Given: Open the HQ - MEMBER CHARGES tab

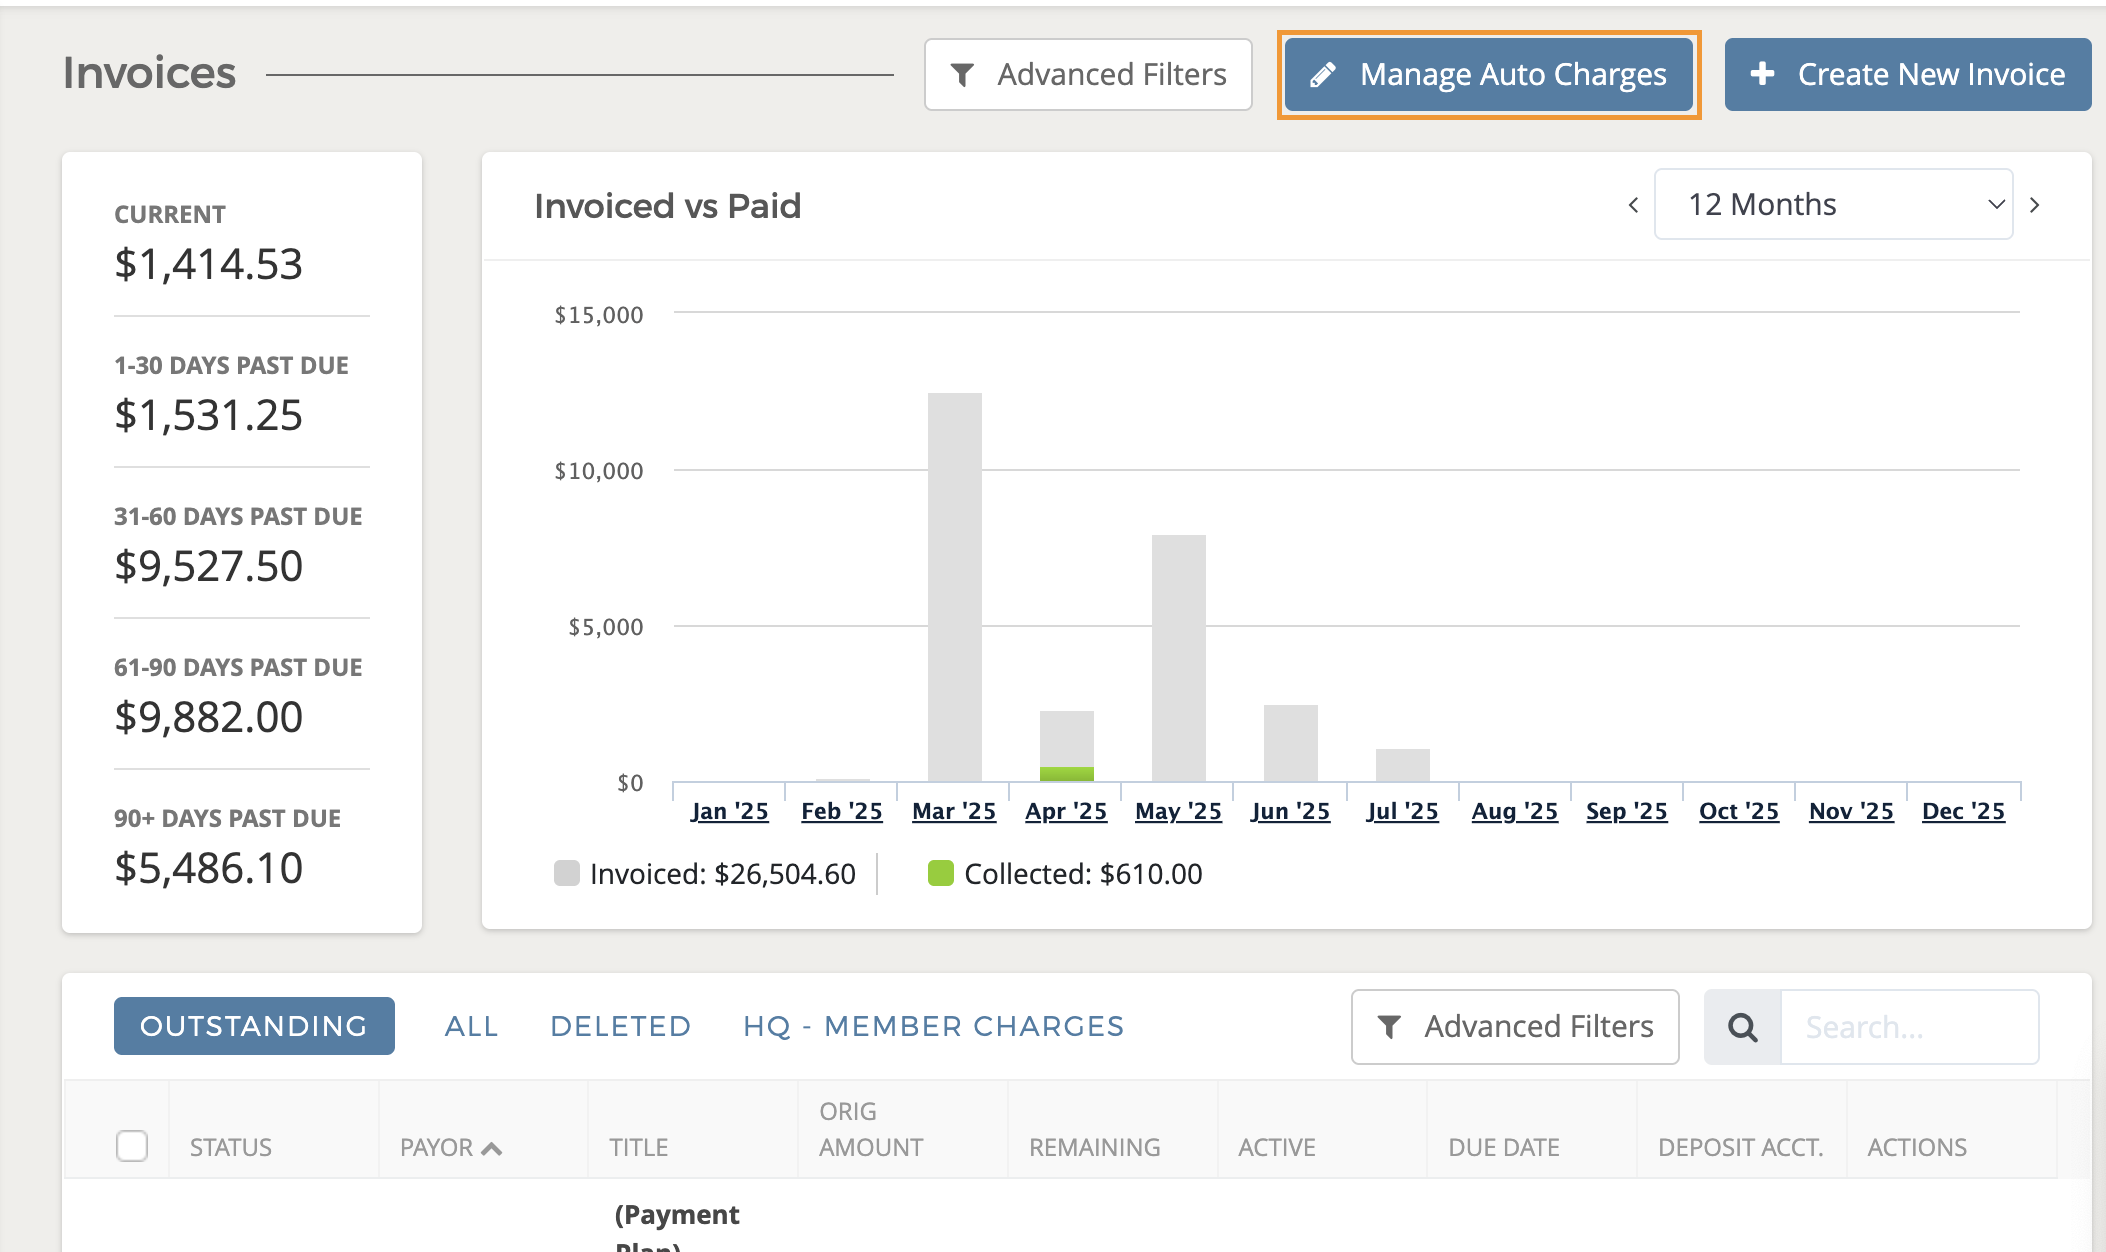Looking at the screenshot, I should coord(932,1026).
